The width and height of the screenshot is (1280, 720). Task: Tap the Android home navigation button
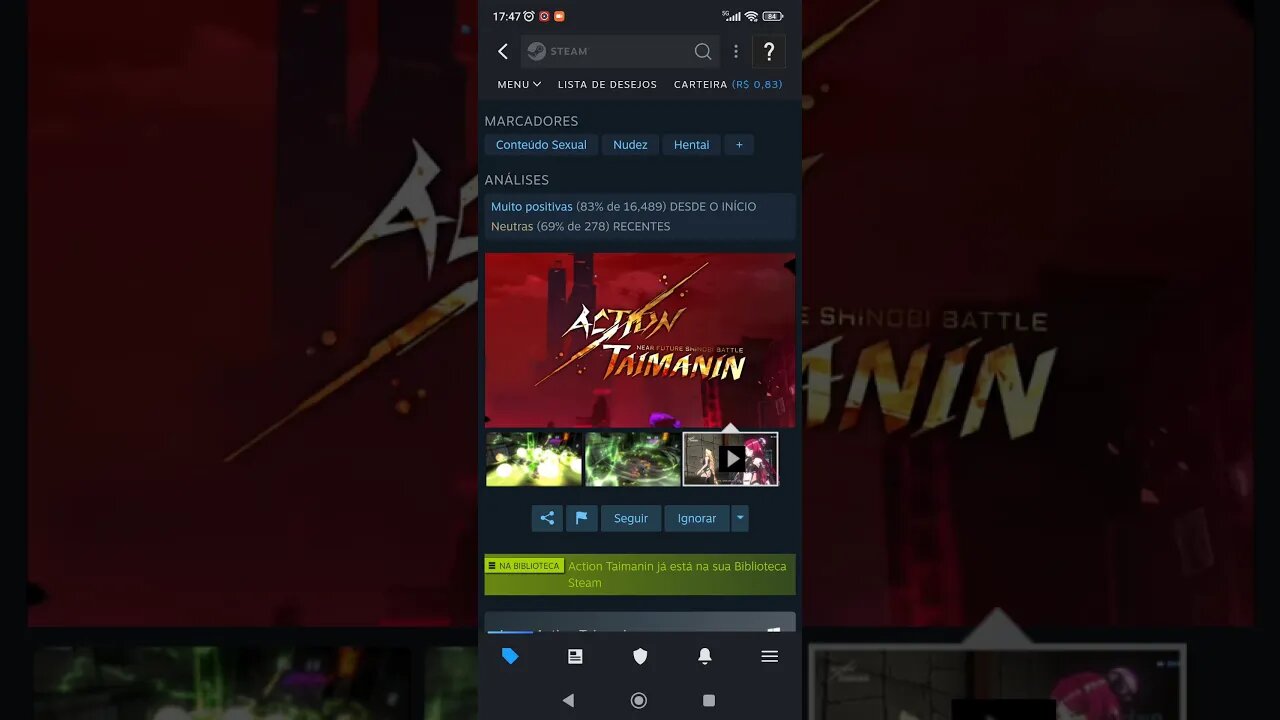[639, 700]
